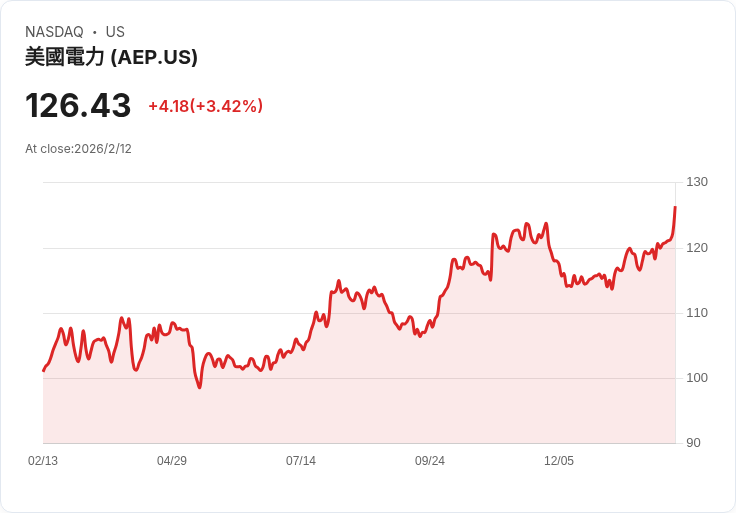Select the 04/29 date on the x-axis
This screenshot has width=736, height=513.
[x=172, y=461]
